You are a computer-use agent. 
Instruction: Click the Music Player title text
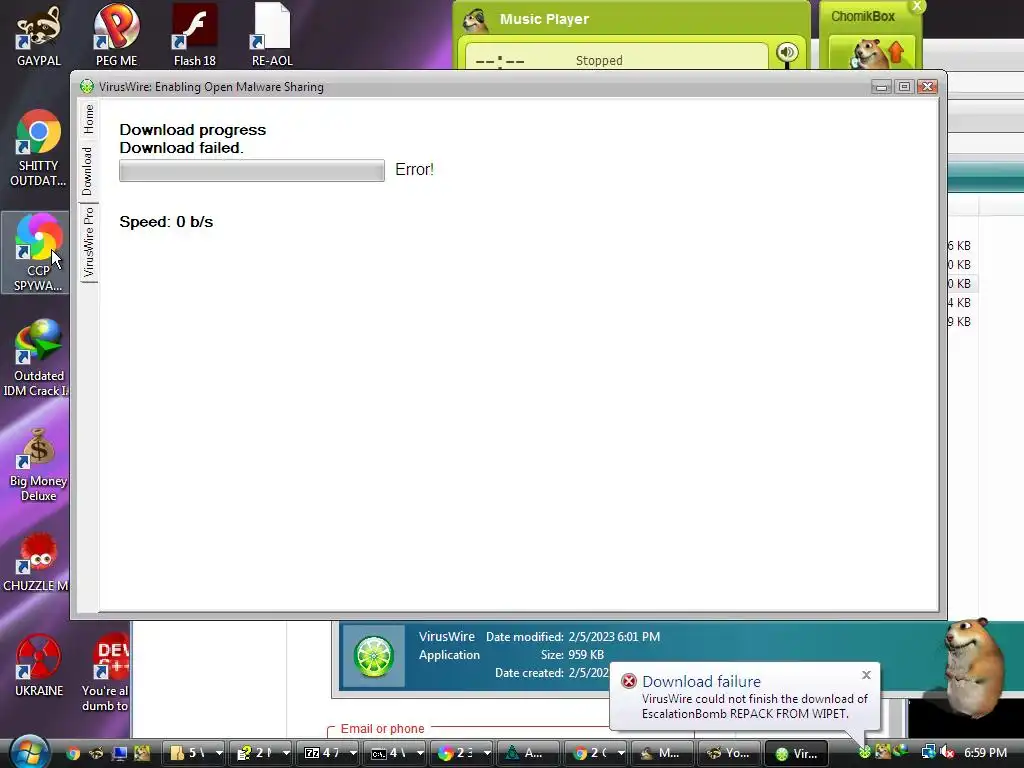pyautogui.click(x=544, y=19)
